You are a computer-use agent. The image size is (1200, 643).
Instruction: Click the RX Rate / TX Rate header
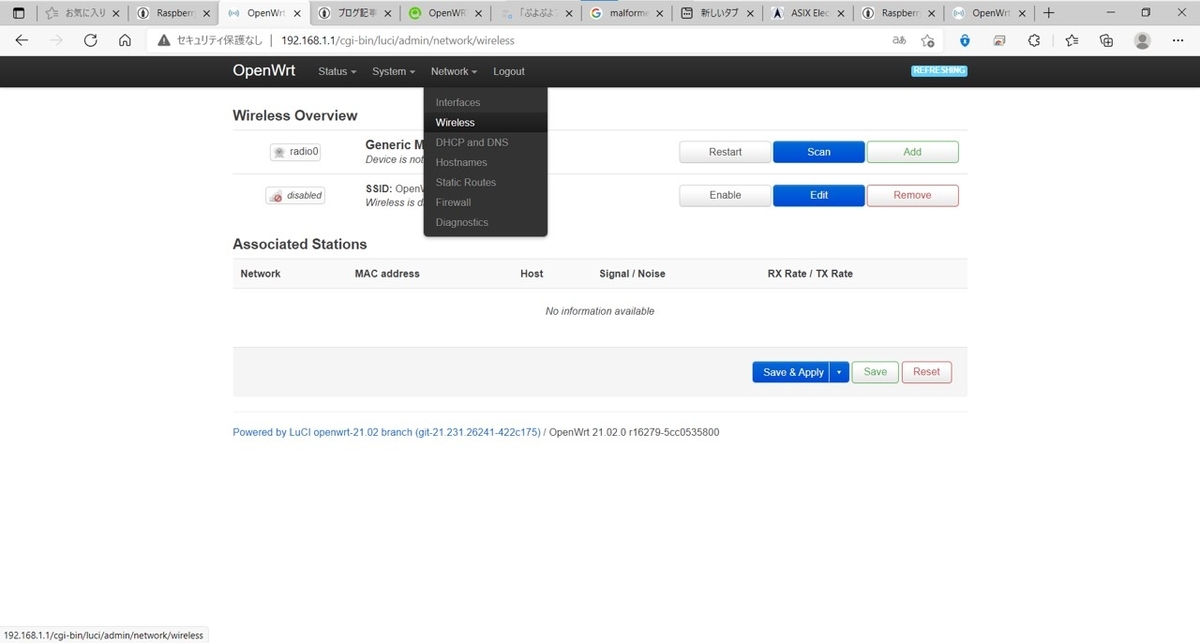click(810, 273)
